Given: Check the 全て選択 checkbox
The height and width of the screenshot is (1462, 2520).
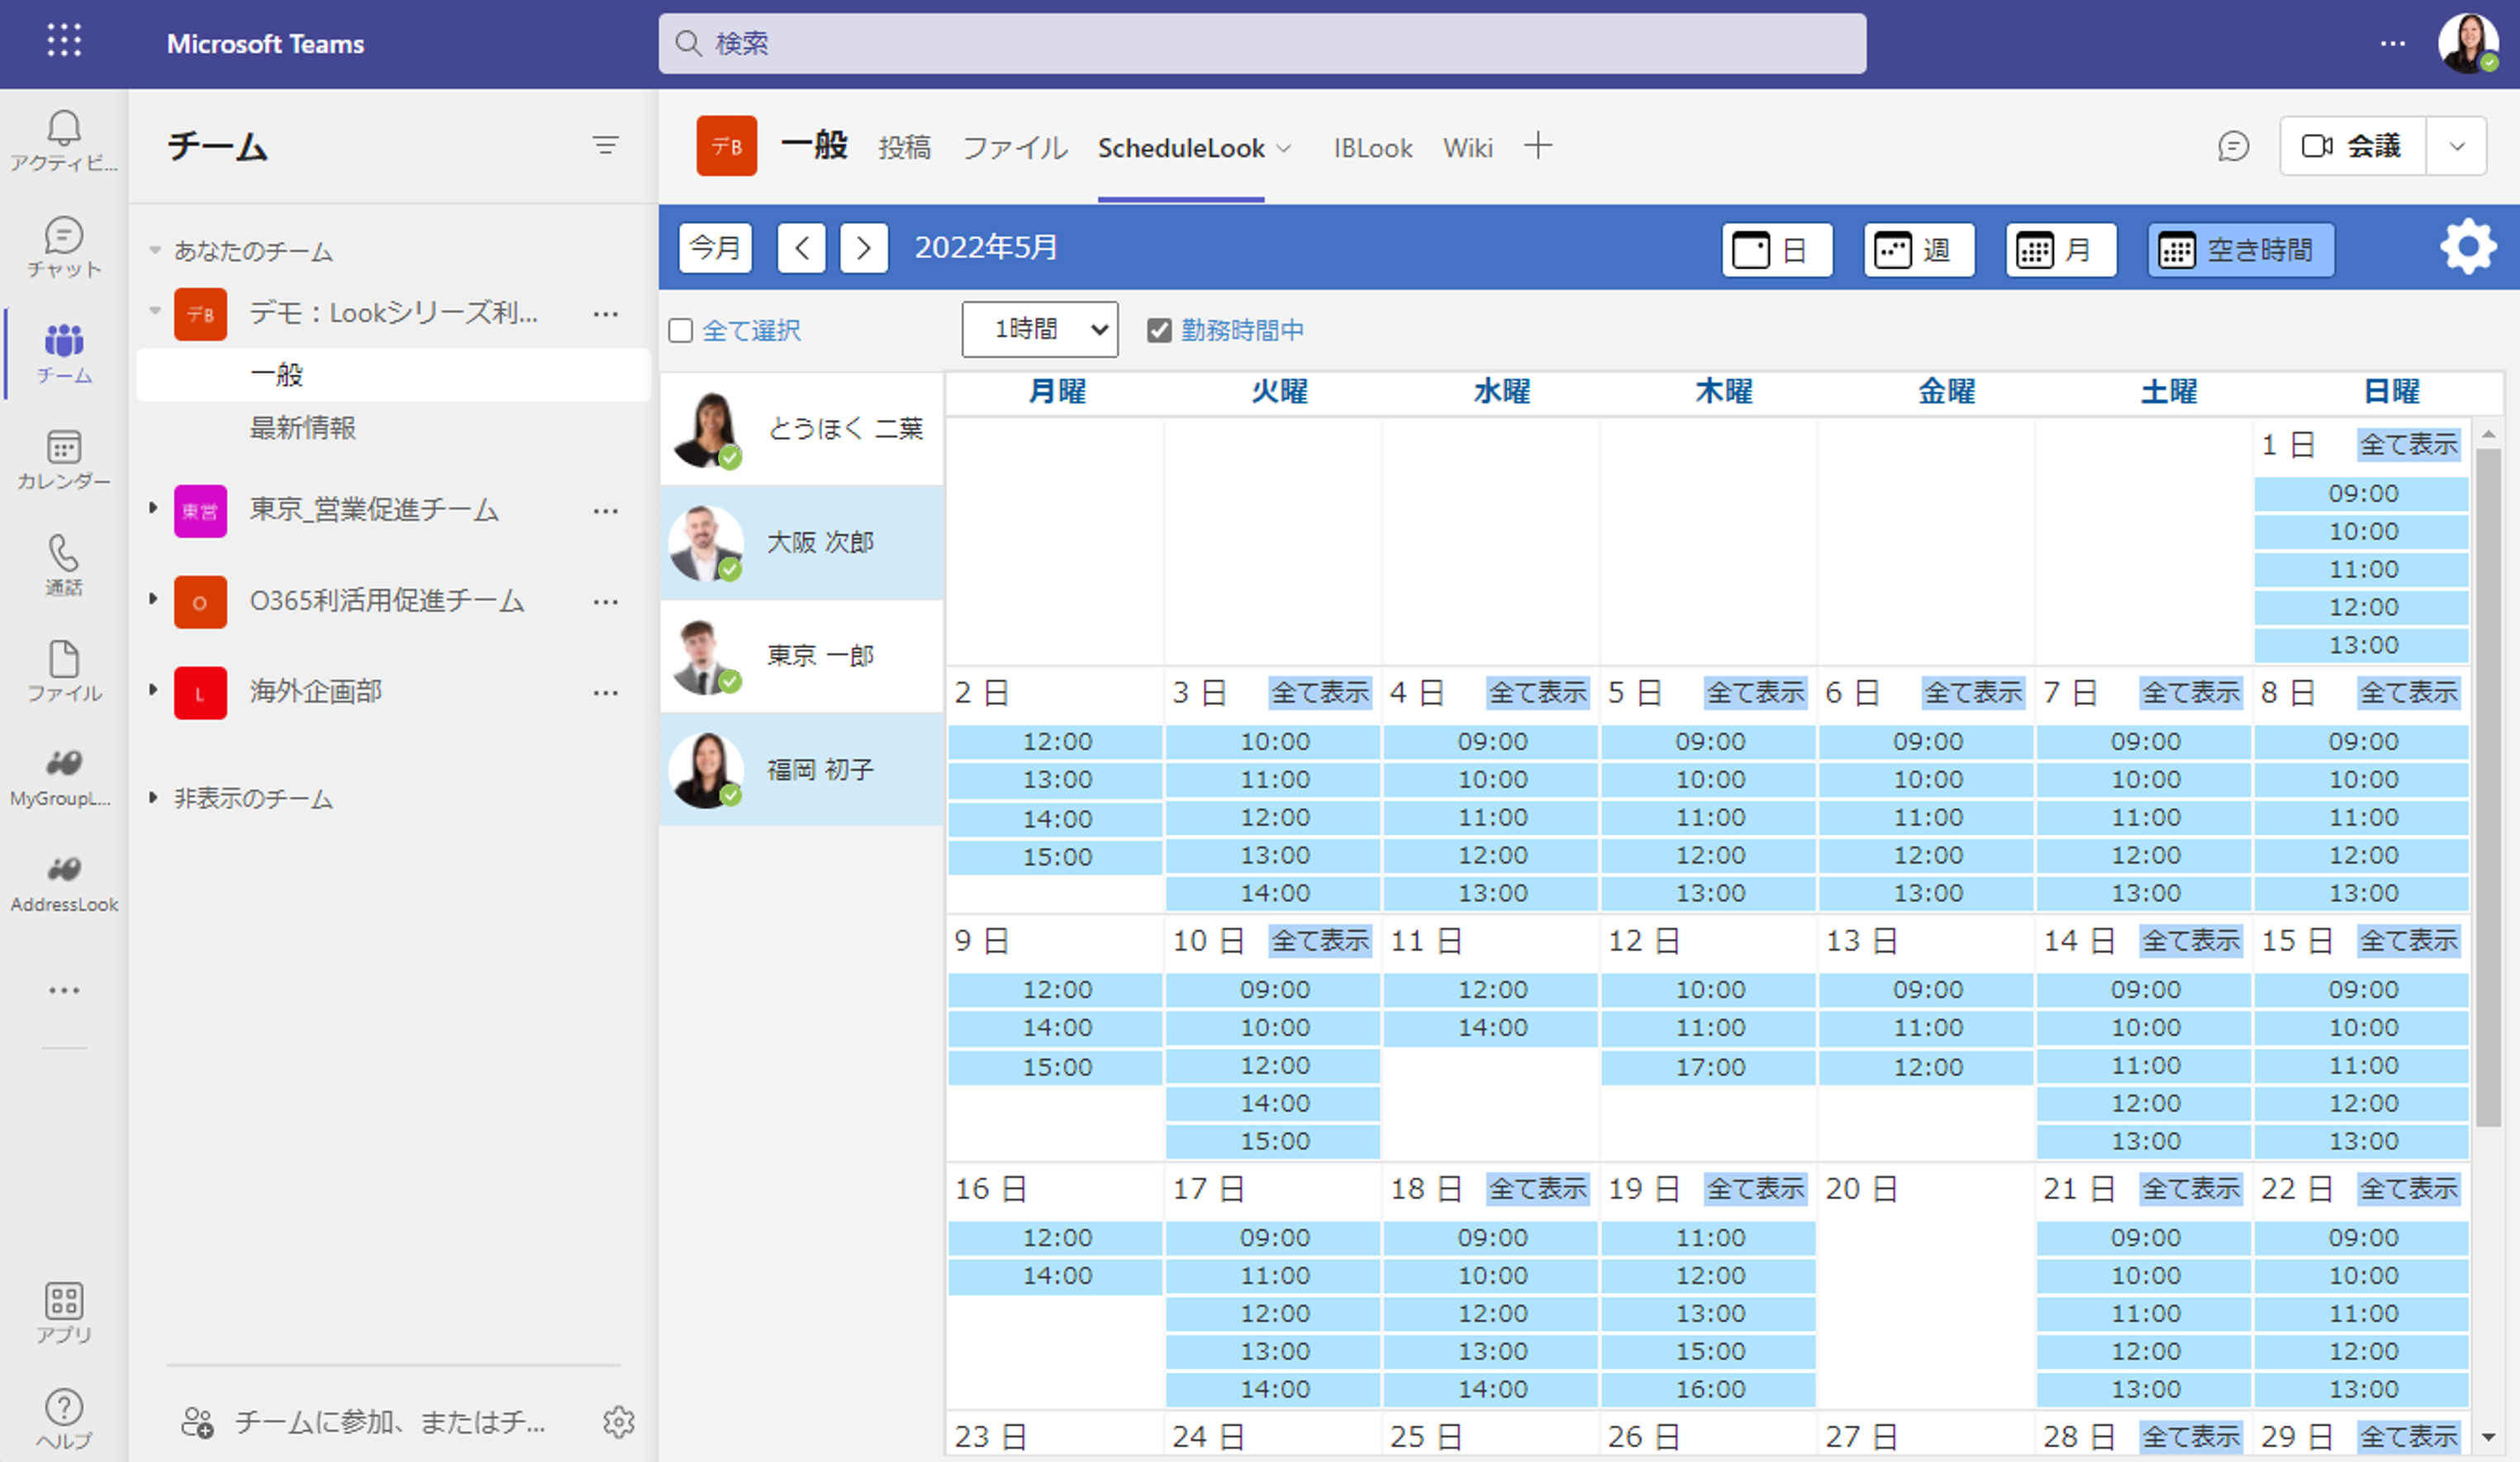Looking at the screenshot, I should pos(680,329).
